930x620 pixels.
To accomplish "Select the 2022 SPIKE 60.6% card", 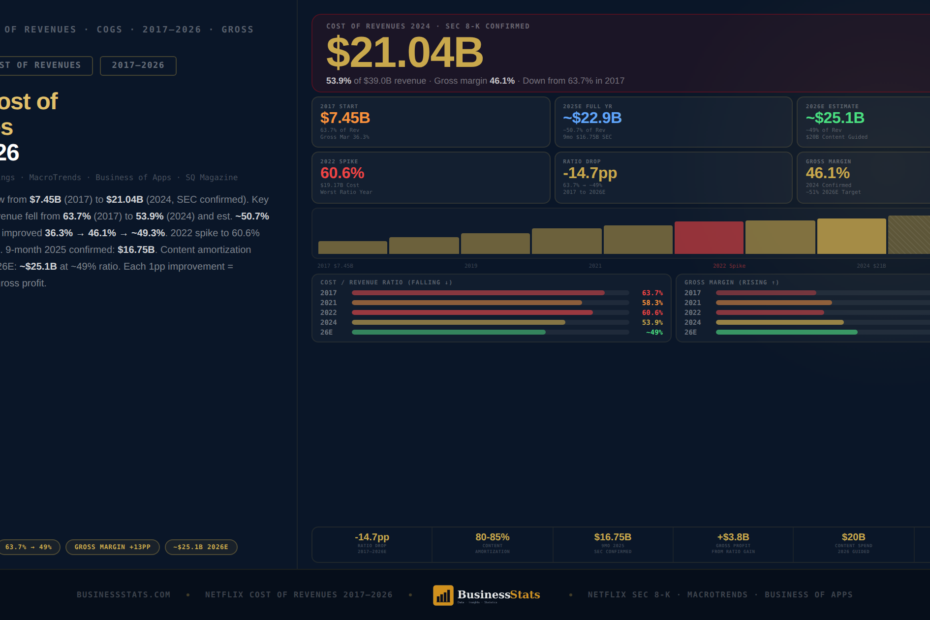I will 431,177.
